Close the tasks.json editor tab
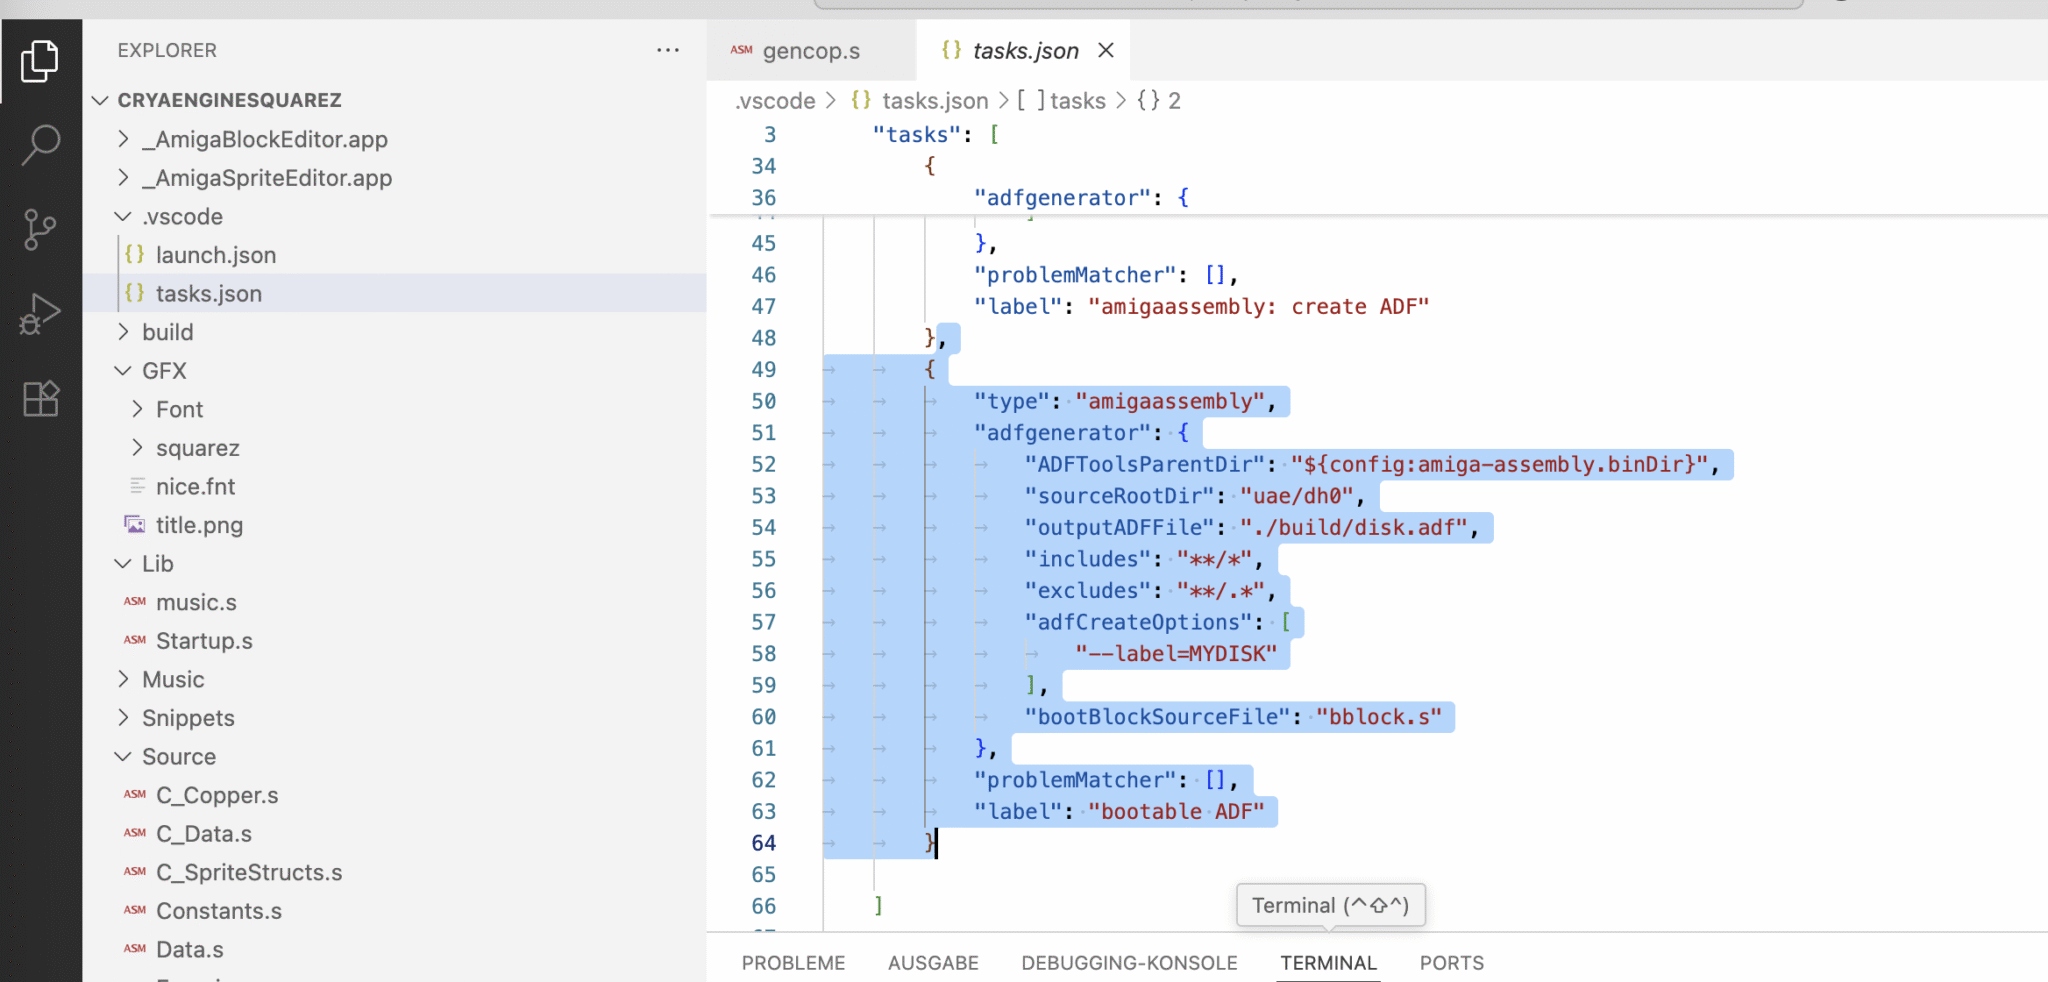 [1105, 50]
